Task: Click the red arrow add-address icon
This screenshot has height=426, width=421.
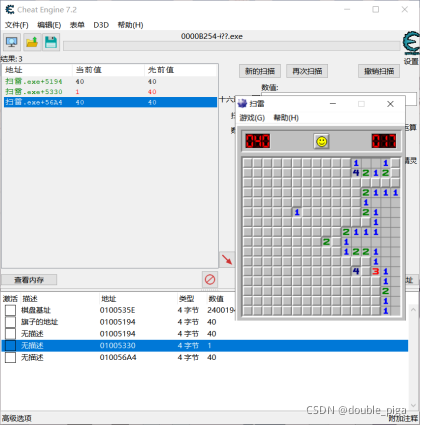Action: coord(227,259)
